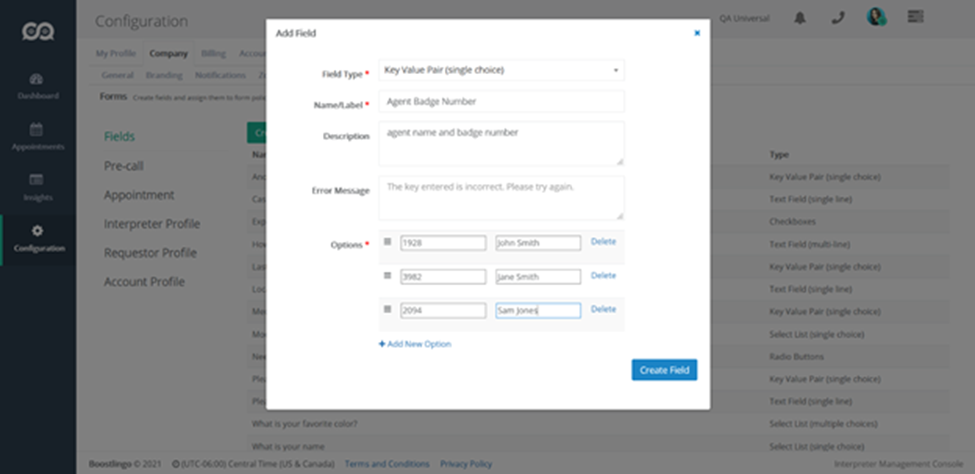Screen dimensions: 975x474
Task: Switch to the My Profile tab
Action: pyautogui.click(x=115, y=54)
